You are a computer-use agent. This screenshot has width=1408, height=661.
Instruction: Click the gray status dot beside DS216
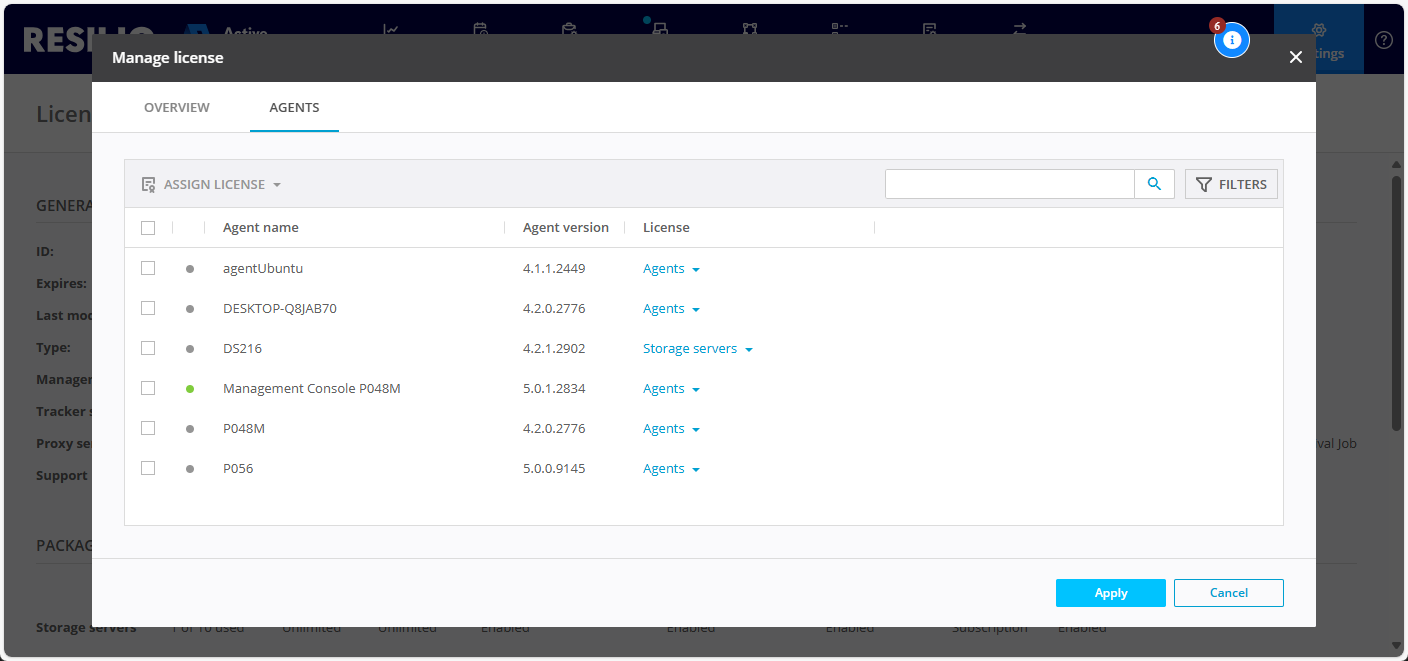(x=190, y=349)
